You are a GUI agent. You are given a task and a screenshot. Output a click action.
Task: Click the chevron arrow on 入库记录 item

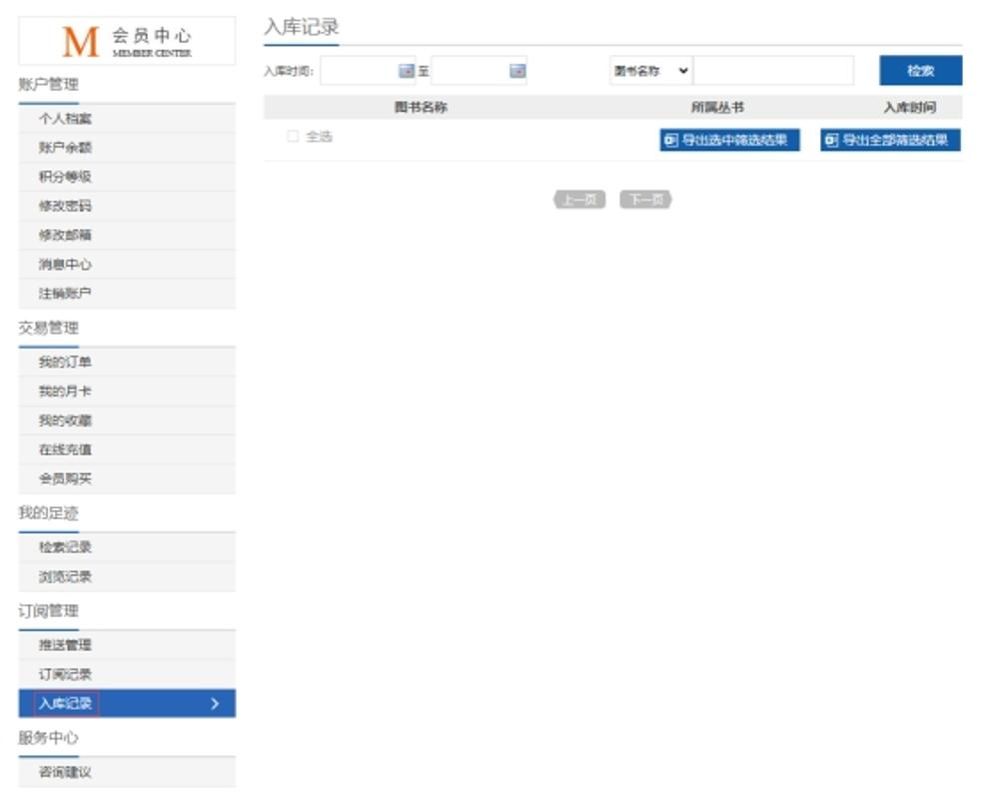tap(215, 703)
